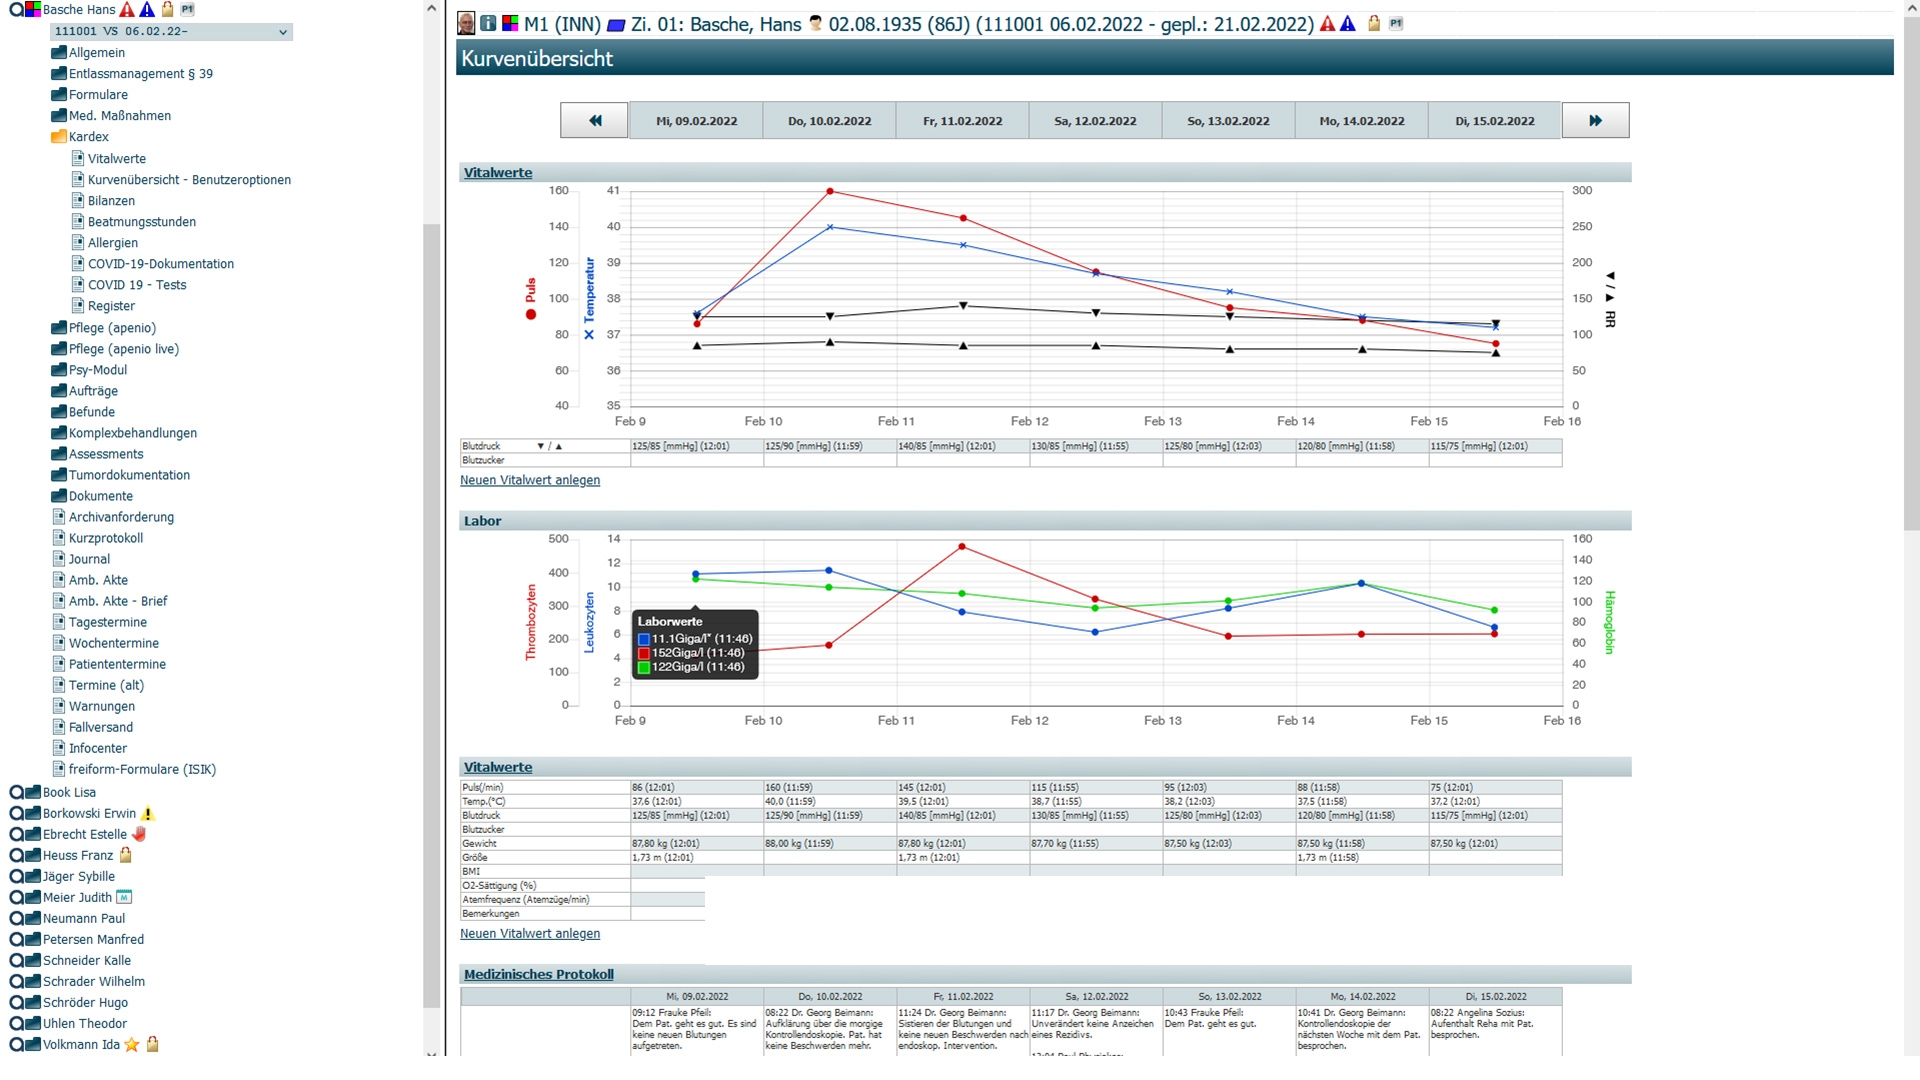Select circle marker next to Uhlen Theodor
The image size is (1920, 1080).
[x=16, y=1024]
